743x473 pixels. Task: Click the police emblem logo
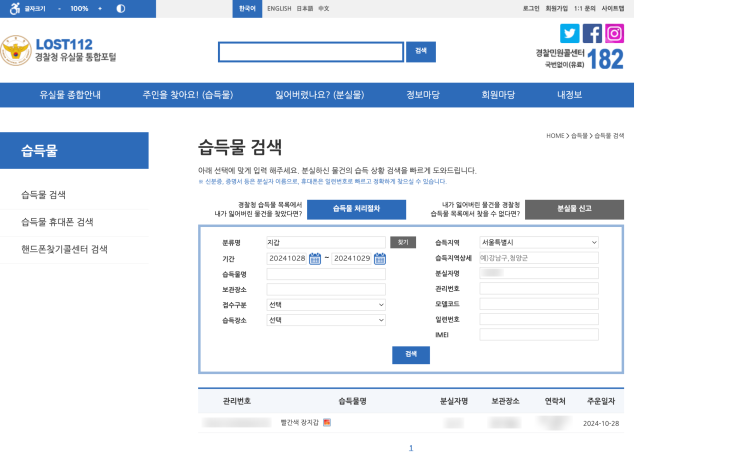(x=16, y=50)
